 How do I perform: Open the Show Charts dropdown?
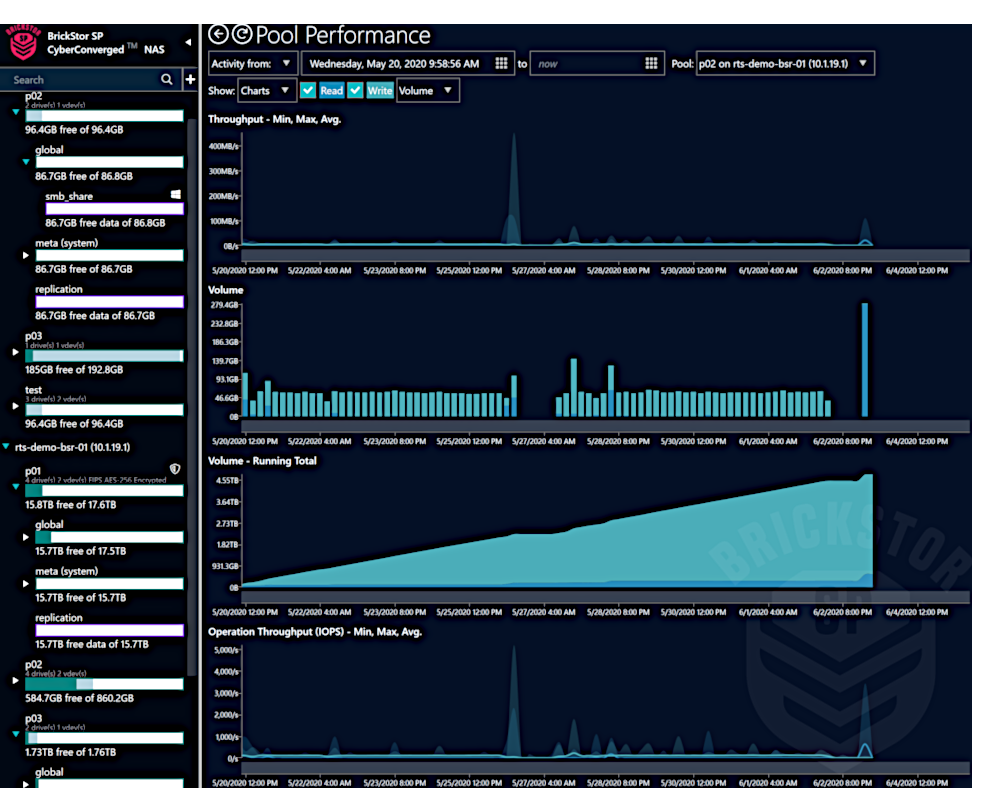click(x=266, y=90)
